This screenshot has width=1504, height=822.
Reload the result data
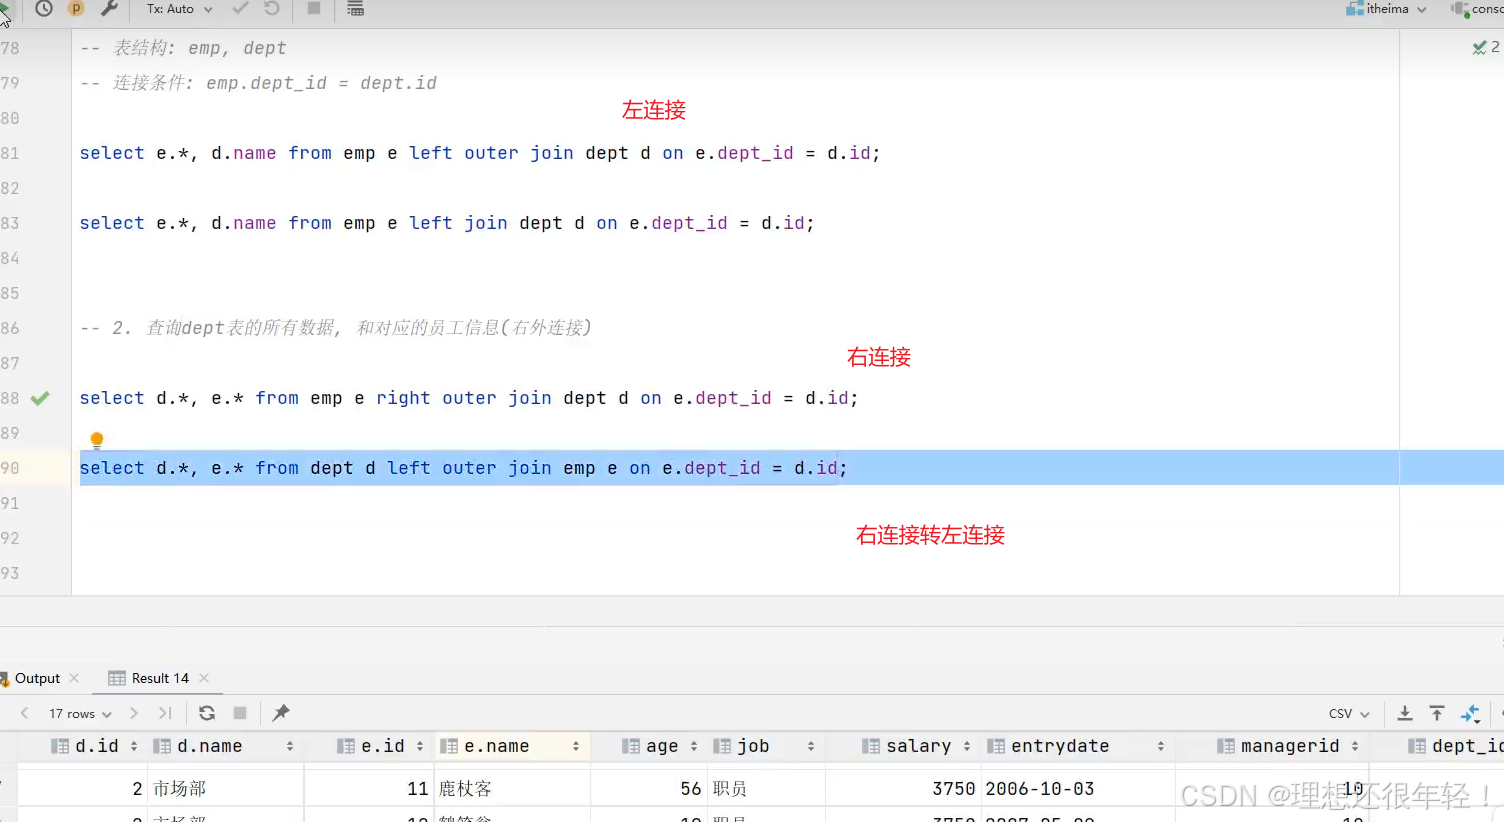(207, 713)
